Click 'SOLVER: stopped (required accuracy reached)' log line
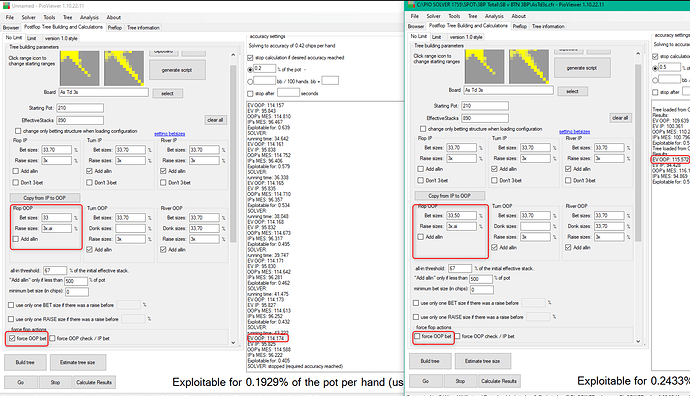Screen dimensions: 690x396 pyautogui.click(x=295, y=366)
